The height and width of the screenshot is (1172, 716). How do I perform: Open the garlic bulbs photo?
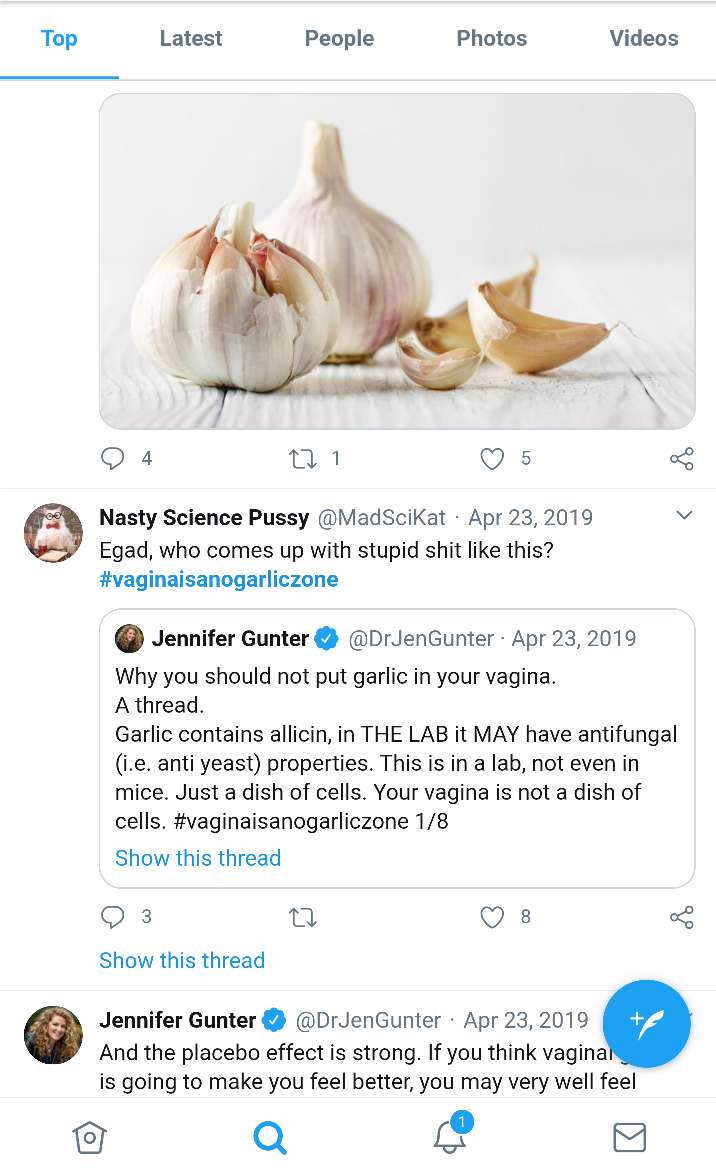(x=397, y=262)
